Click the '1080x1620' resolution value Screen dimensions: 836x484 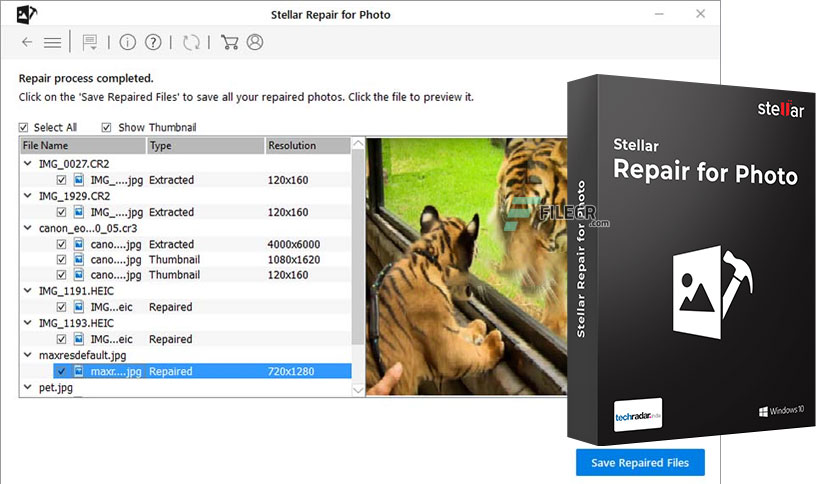[x=294, y=260]
